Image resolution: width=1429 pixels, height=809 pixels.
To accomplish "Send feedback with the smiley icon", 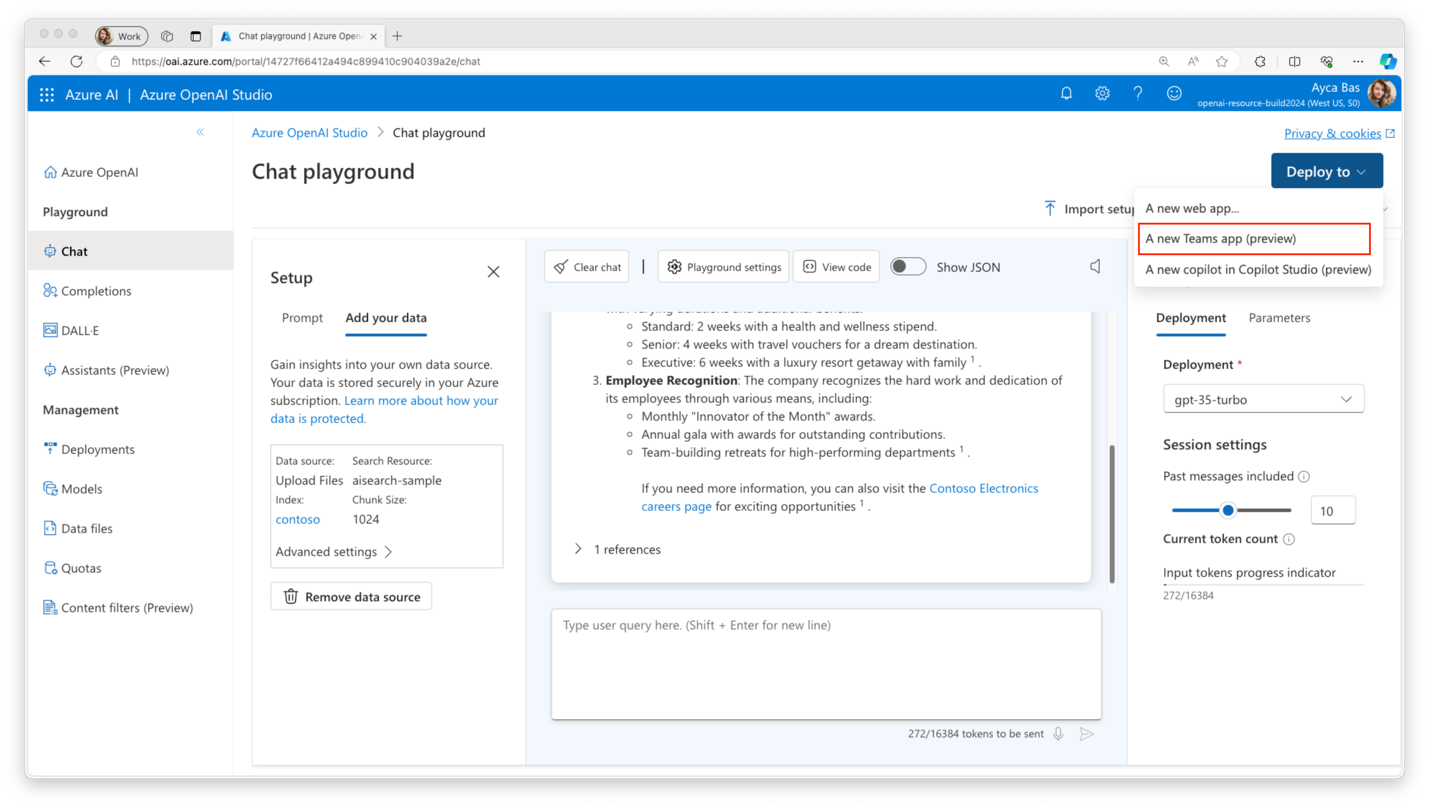I will tap(1174, 93).
